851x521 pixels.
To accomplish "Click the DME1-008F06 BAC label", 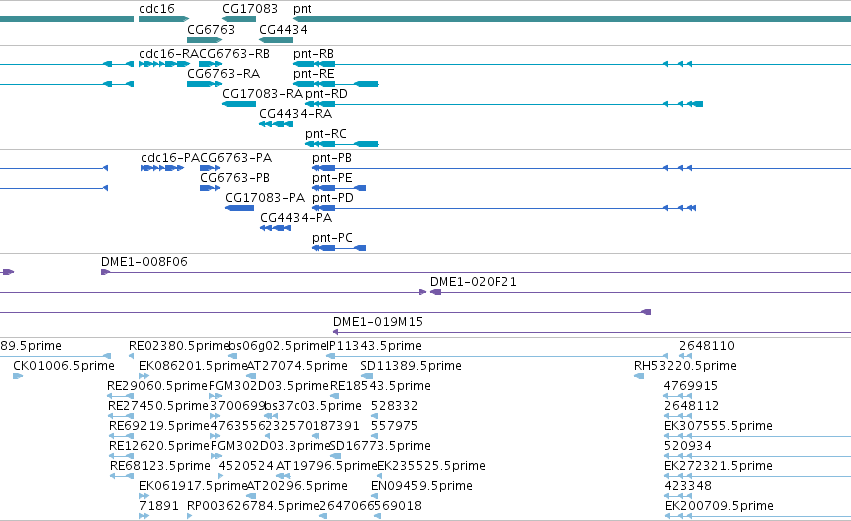I will click(x=144, y=262).
